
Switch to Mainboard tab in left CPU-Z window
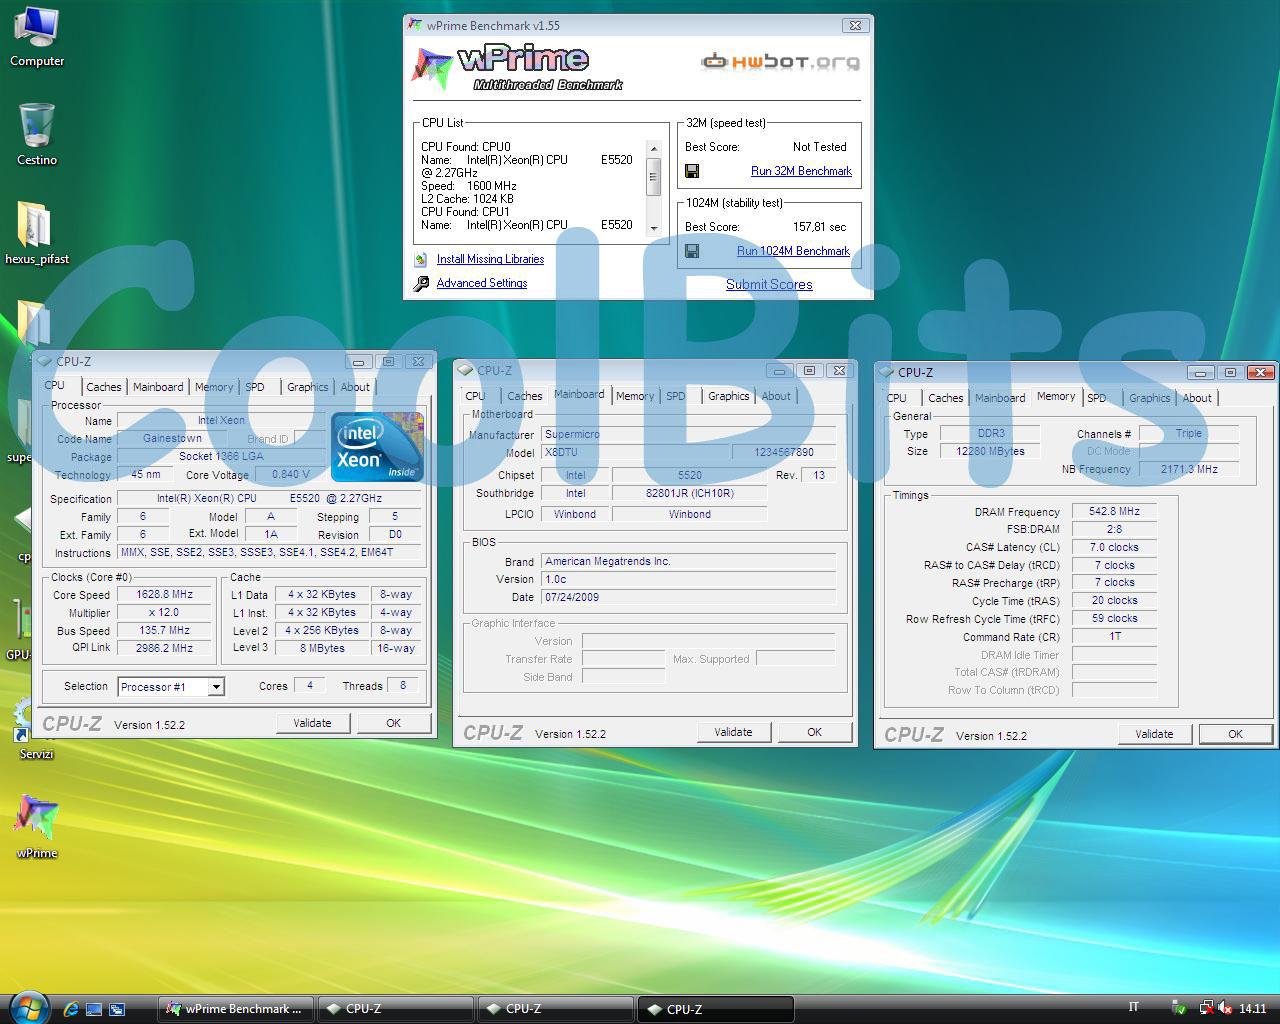[158, 387]
